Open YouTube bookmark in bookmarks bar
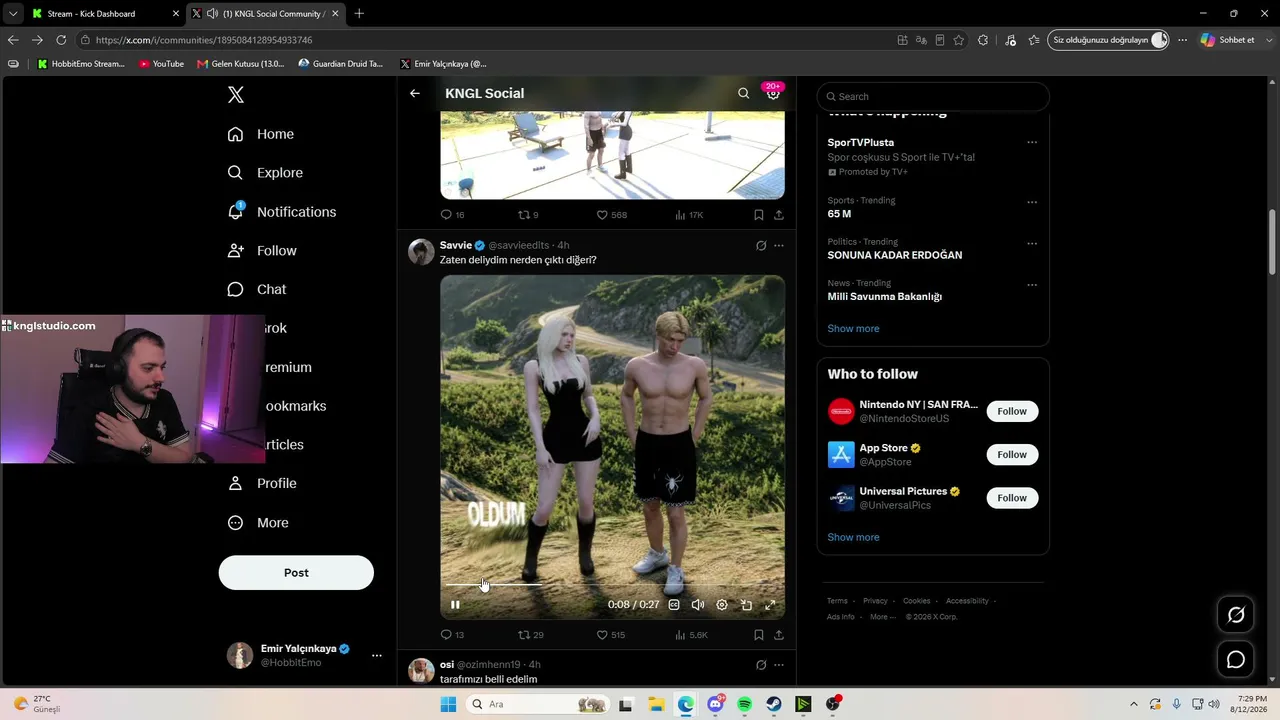This screenshot has height=720, width=1280. (x=161, y=64)
